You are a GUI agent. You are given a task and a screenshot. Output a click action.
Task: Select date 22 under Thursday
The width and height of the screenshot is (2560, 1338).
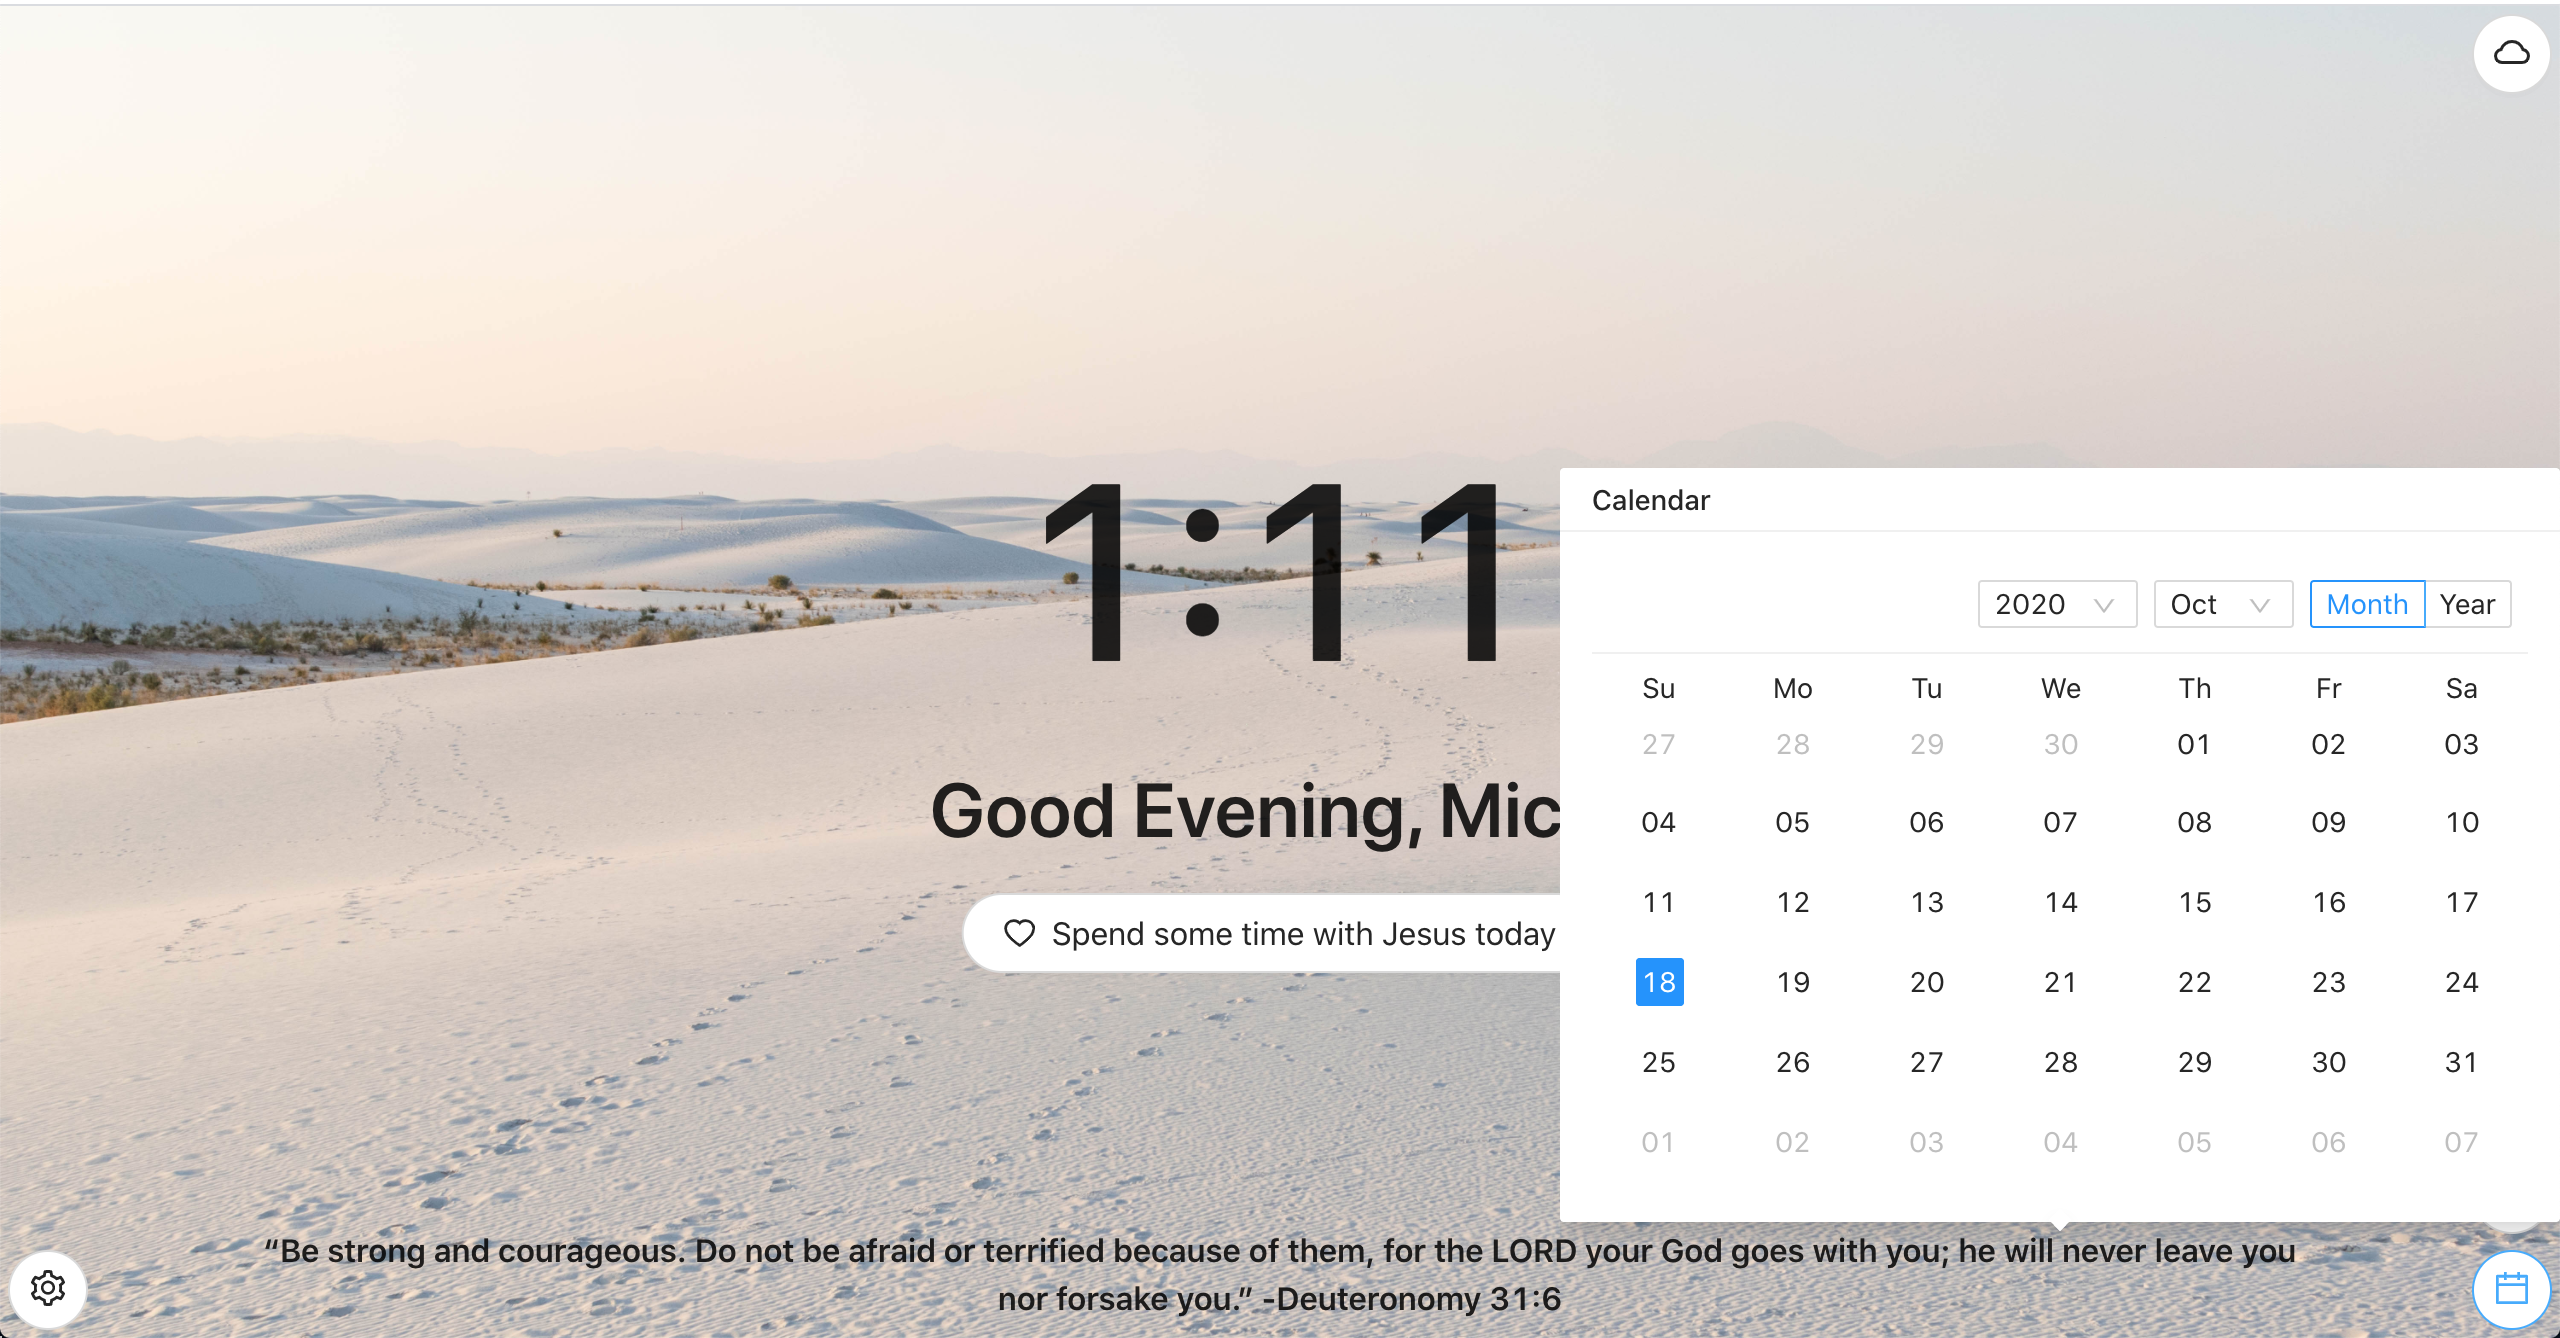[x=2194, y=982]
